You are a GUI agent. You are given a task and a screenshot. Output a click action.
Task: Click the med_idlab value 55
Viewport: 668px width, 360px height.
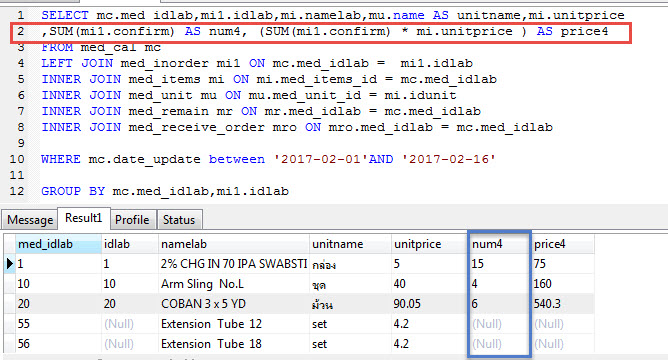click(58, 324)
